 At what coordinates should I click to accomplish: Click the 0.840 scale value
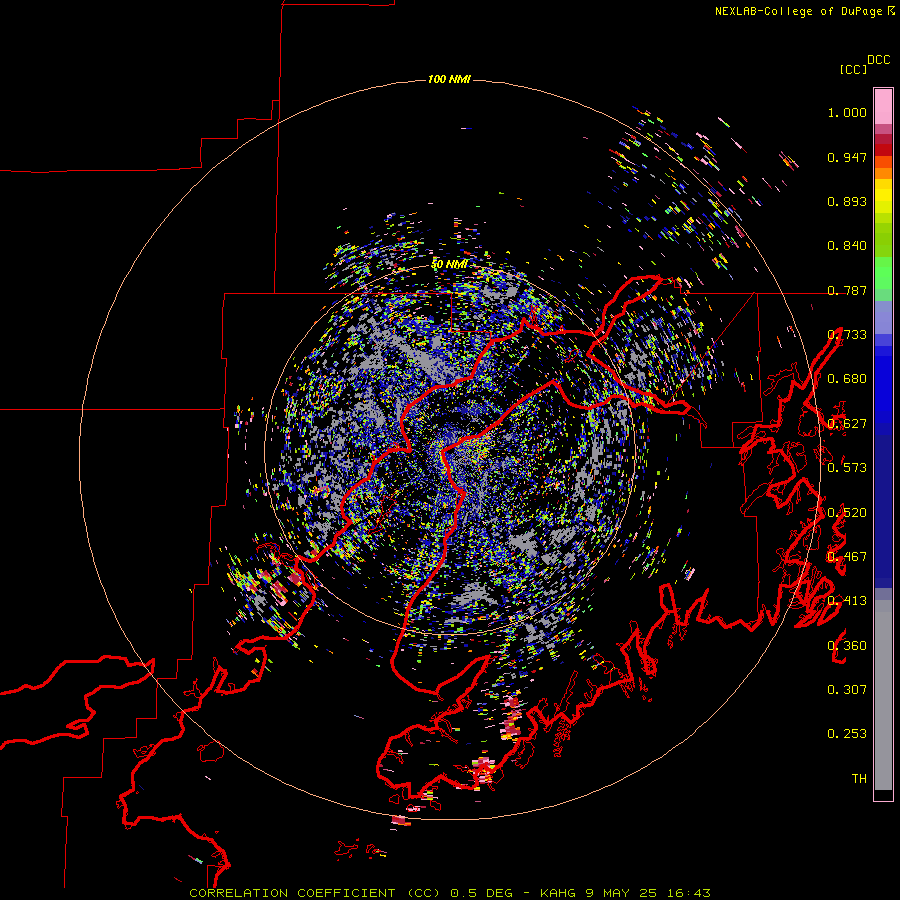(847, 246)
